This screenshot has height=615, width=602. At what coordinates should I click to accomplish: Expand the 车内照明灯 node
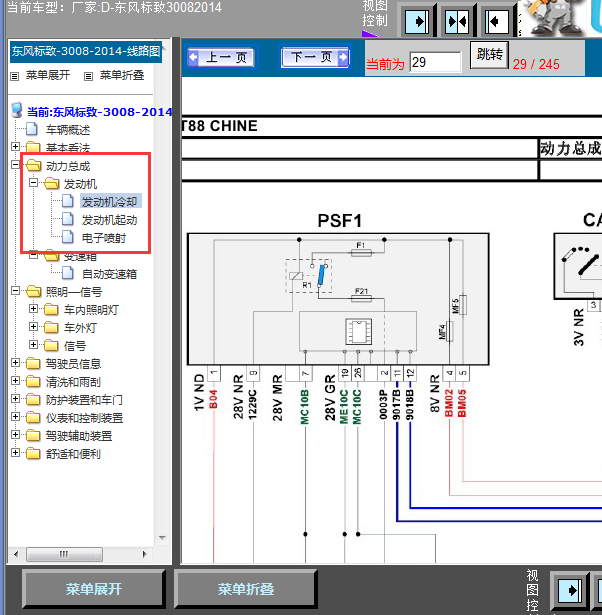pos(33,309)
